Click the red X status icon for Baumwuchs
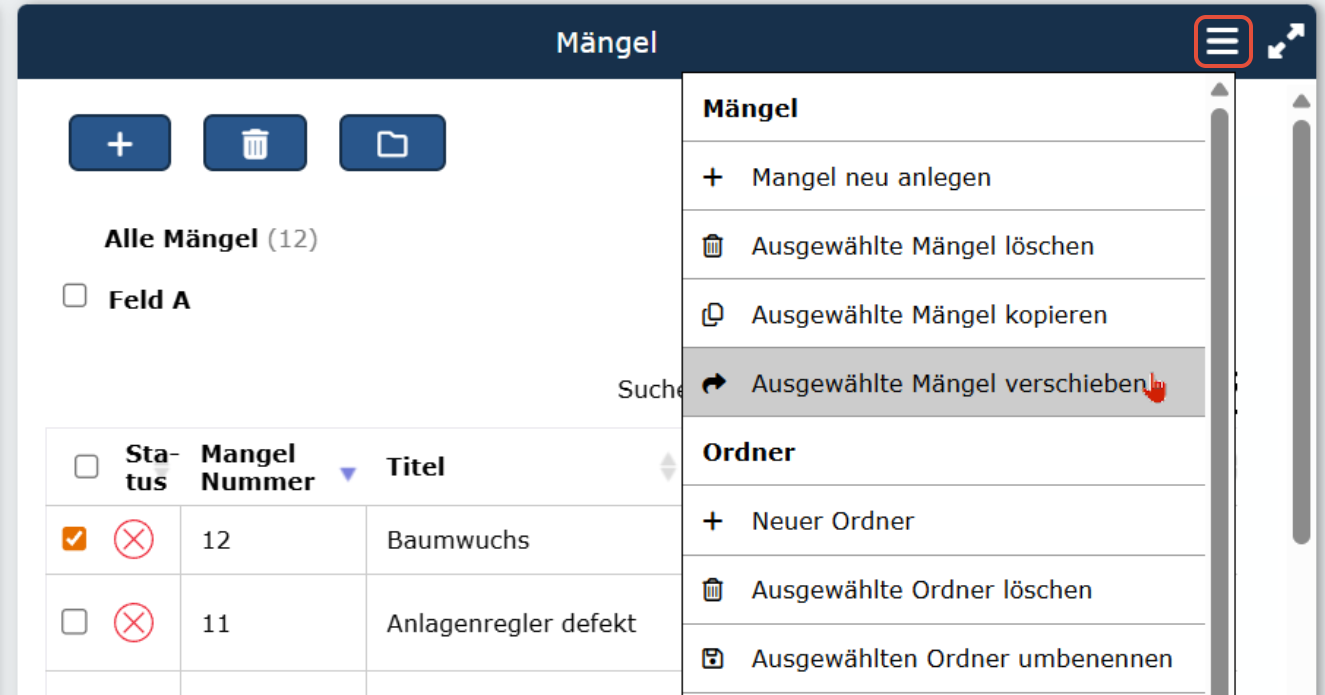This screenshot has height=695, width=1325. (x=133, y=540)
